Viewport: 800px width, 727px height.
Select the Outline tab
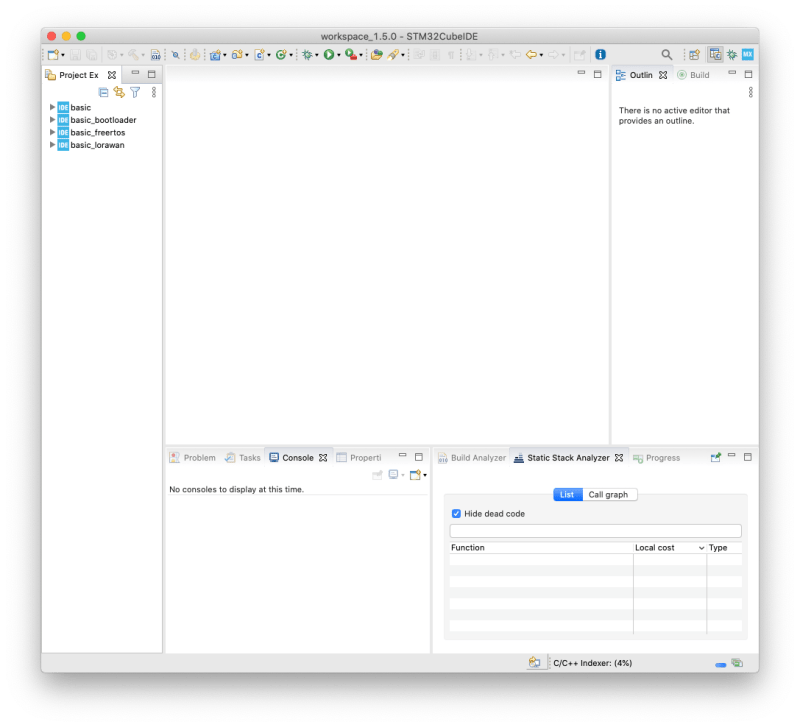635,75
